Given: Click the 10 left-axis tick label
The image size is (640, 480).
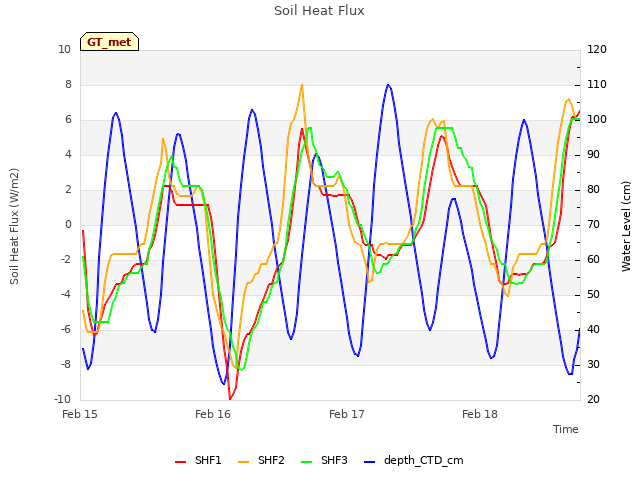Looking at the screenshot, I should pyautogui.click(x=64, y=49).
